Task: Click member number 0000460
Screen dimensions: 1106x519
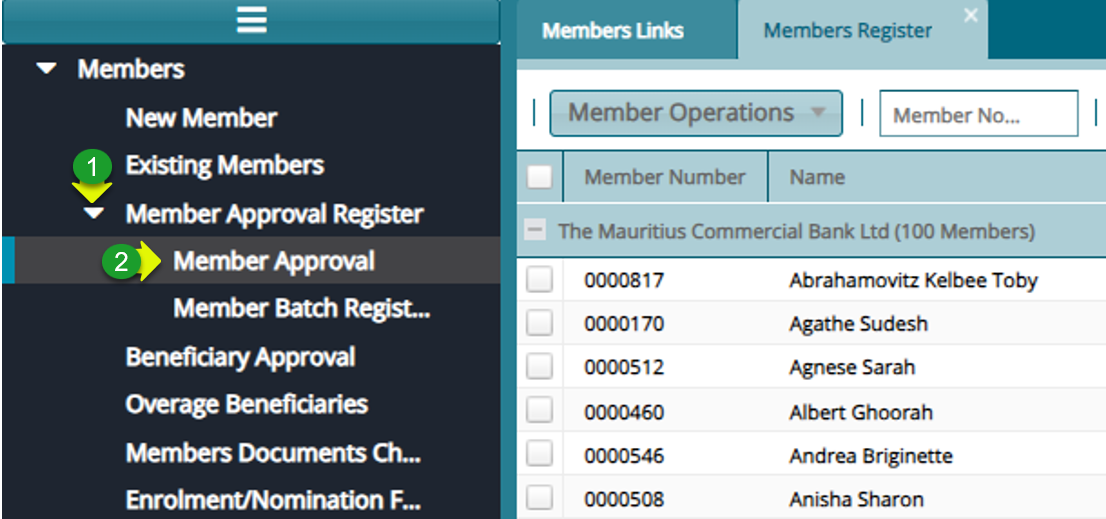Action: (624, 412)
